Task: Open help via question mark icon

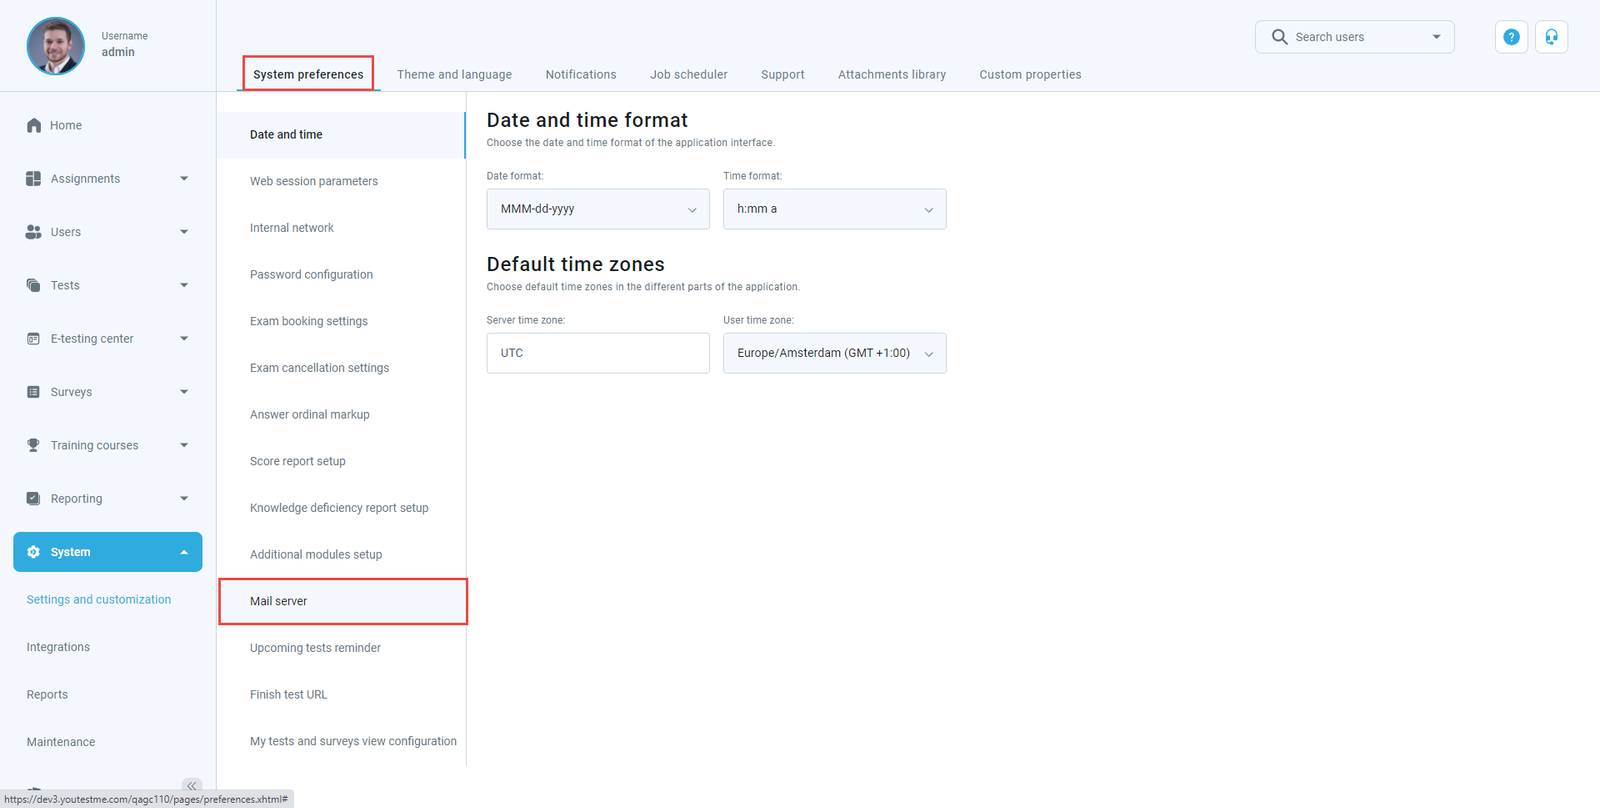Action: pyautogui.click(x=1511, y=37)
